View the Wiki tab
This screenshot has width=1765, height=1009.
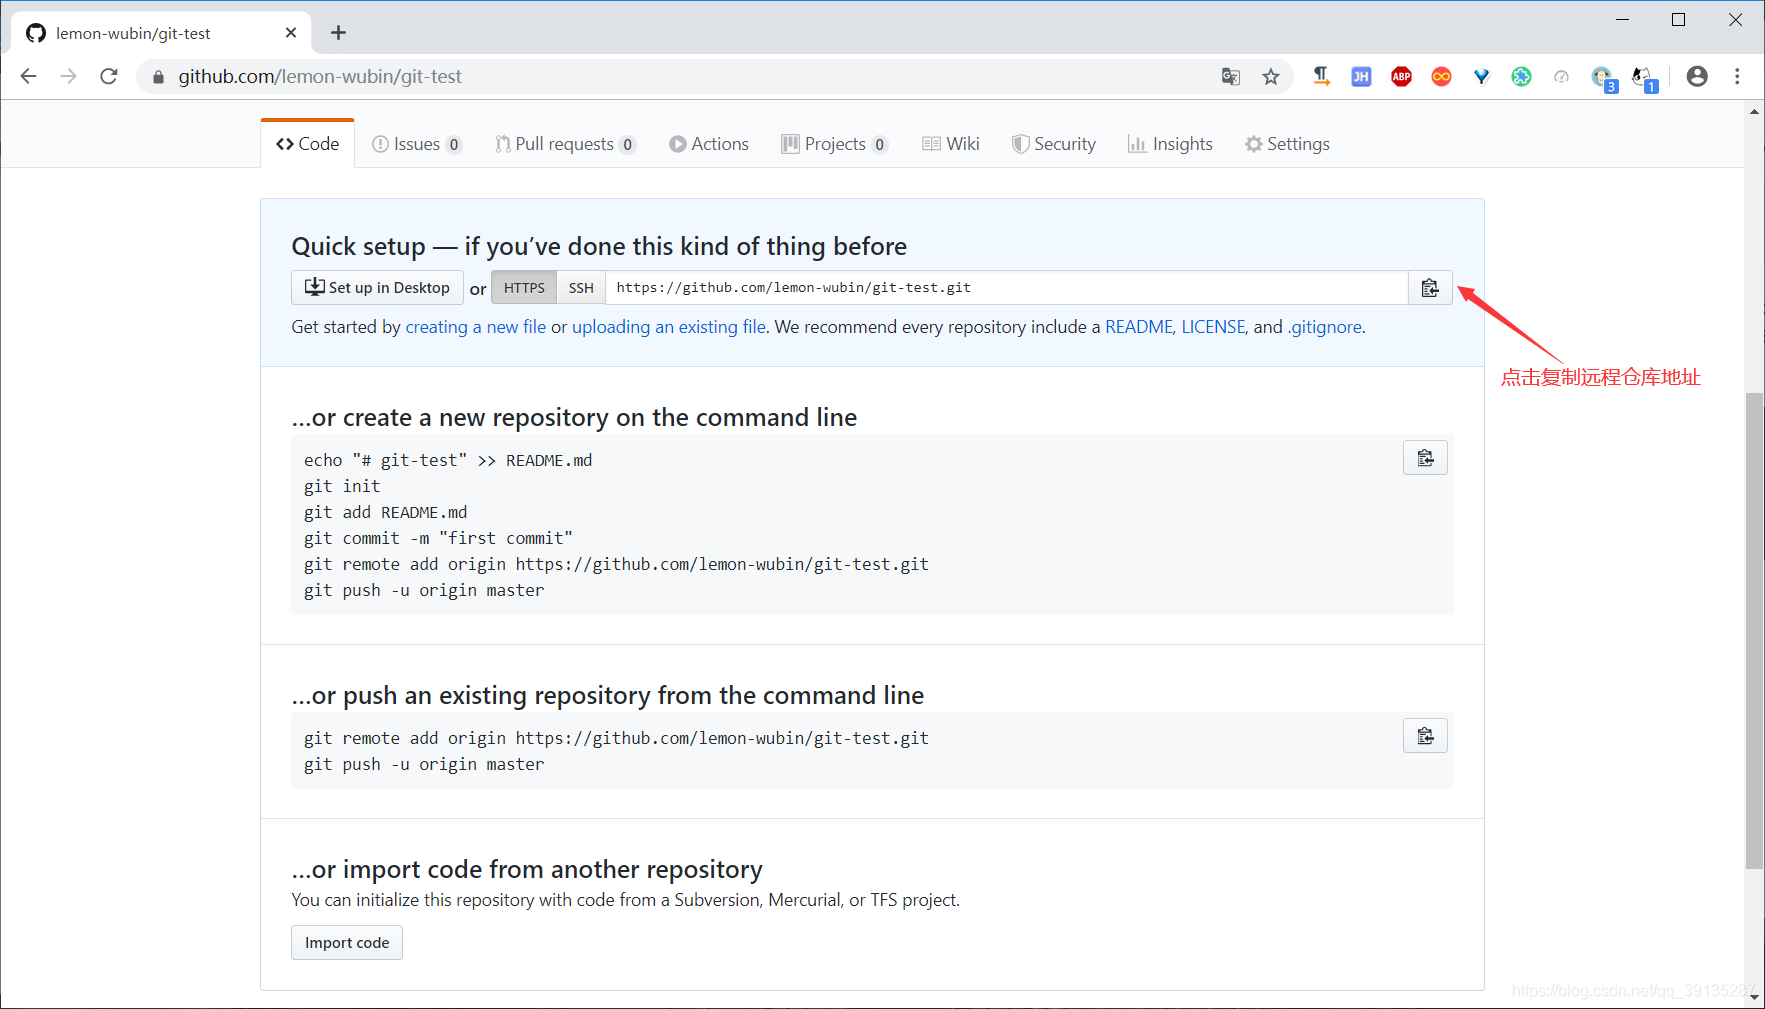click(951, 144)
